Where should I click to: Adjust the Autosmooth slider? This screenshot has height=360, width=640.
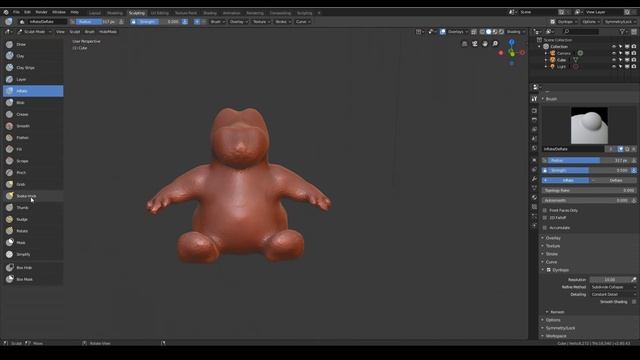point(586,200)
